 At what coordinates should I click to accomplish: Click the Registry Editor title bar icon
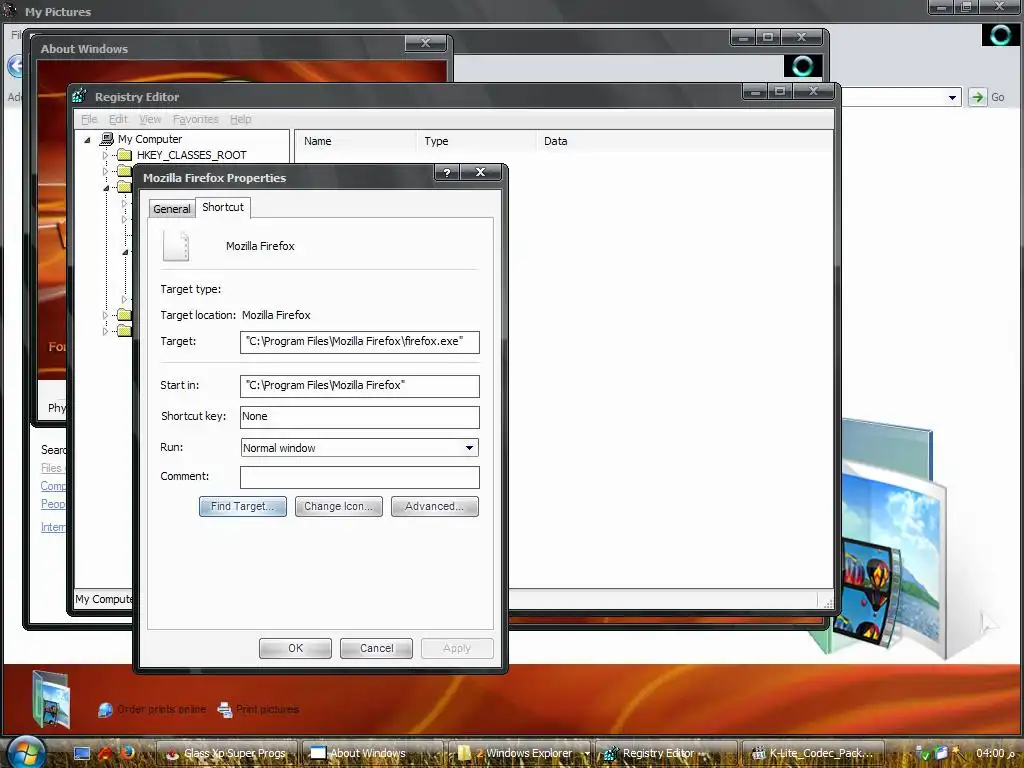pyautogui.click(x=79, y=96)
